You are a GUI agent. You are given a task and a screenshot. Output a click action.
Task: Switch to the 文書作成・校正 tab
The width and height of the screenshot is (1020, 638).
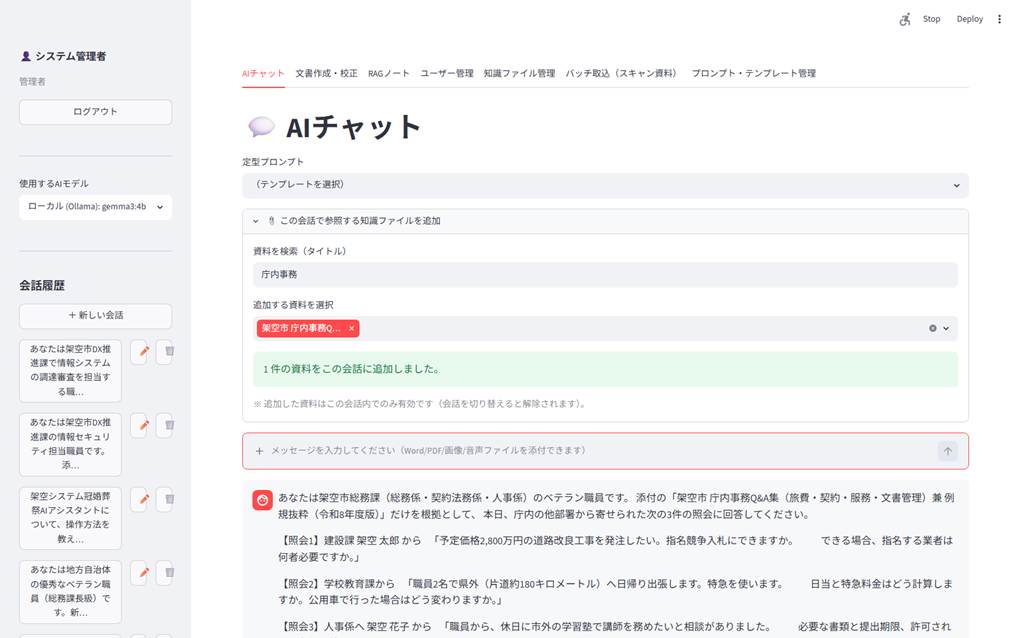point(326,73)
